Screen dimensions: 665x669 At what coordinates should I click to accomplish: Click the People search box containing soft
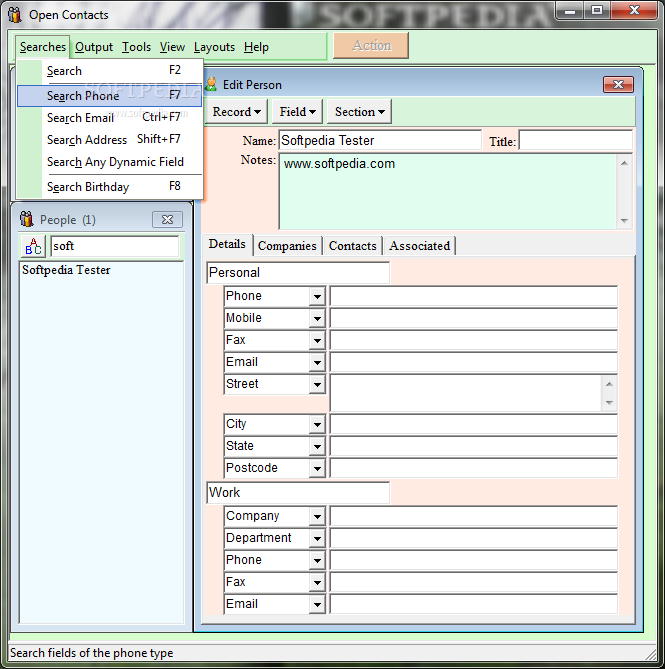115,246
